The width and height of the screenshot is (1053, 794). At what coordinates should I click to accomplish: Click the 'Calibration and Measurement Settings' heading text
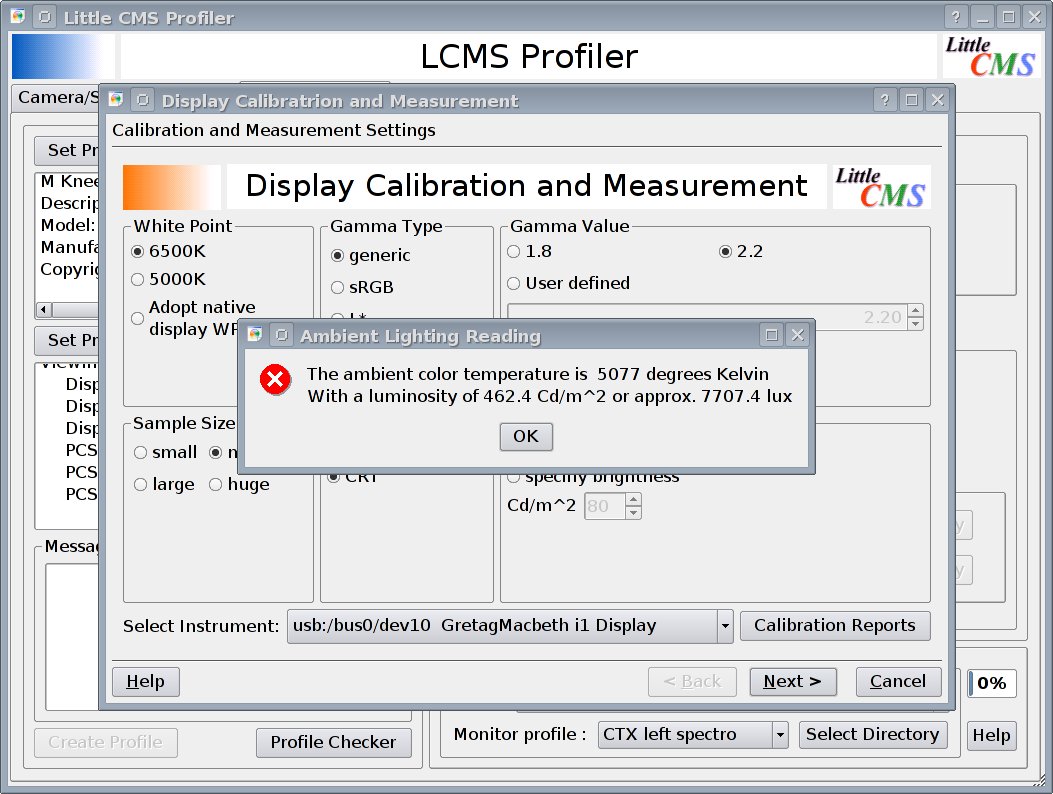(273, 130)
